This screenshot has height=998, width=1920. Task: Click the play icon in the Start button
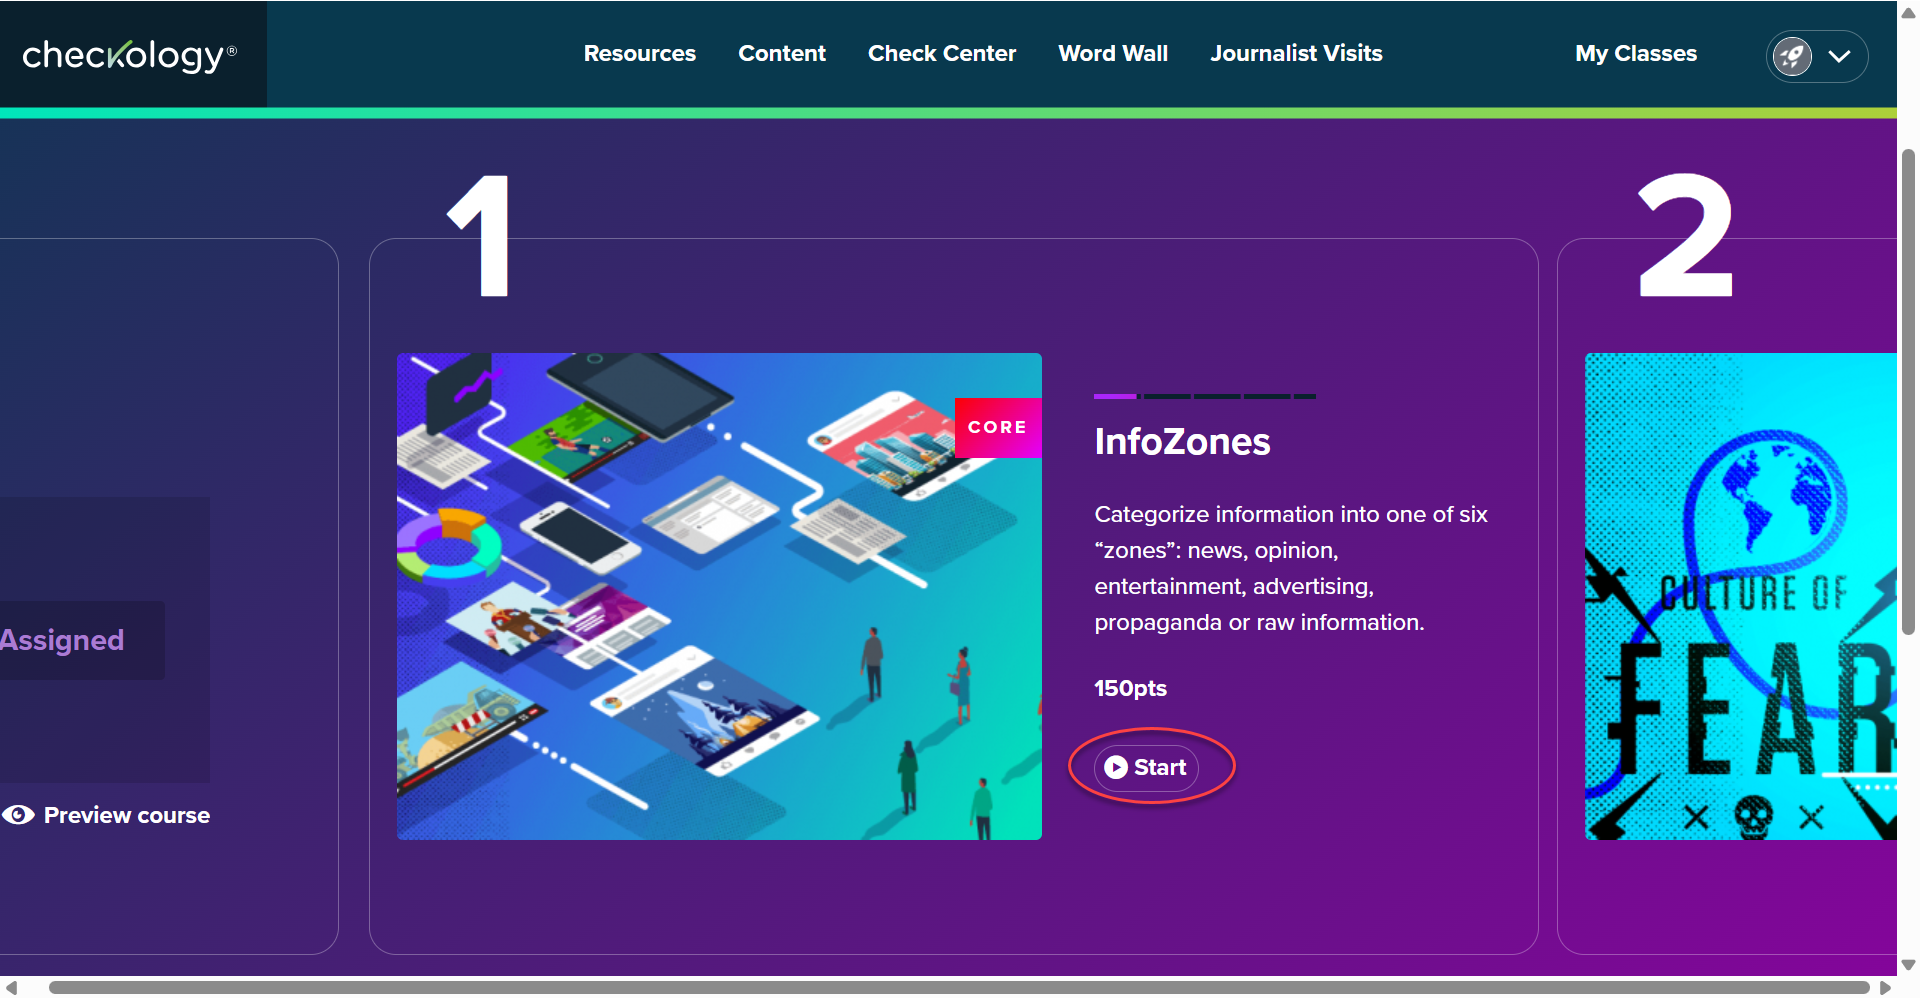pyautogui.click(x=1116, y=767)
